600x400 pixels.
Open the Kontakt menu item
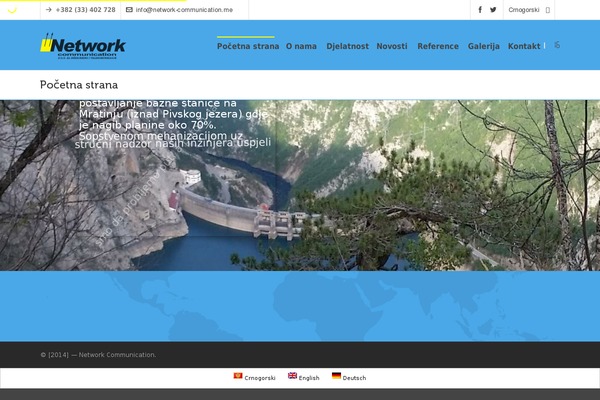524,46
